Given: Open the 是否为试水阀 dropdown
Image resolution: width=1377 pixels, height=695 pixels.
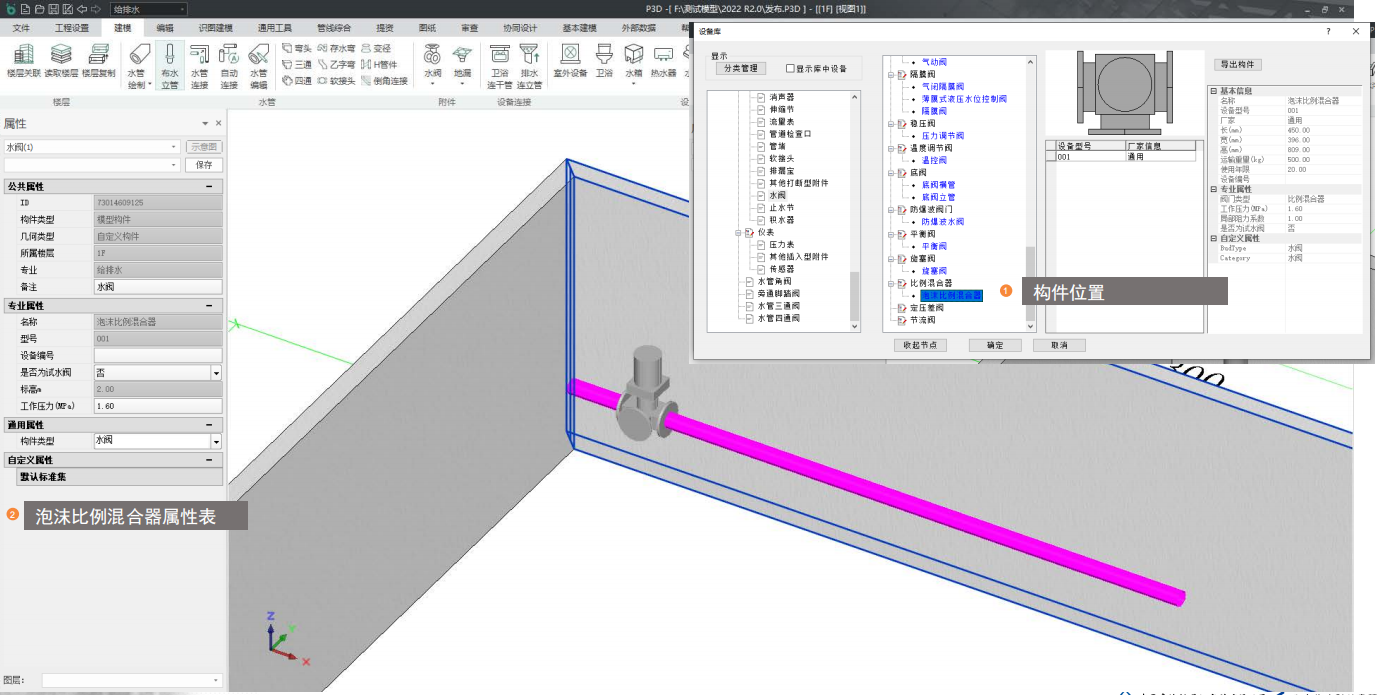Looking at the screenshot, I should pyautogui.click(x=216, y=372).
